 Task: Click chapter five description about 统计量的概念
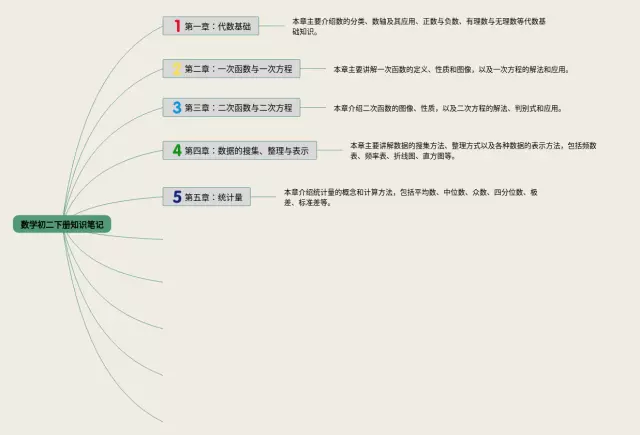pyautogui.click(x=411, y=197)
